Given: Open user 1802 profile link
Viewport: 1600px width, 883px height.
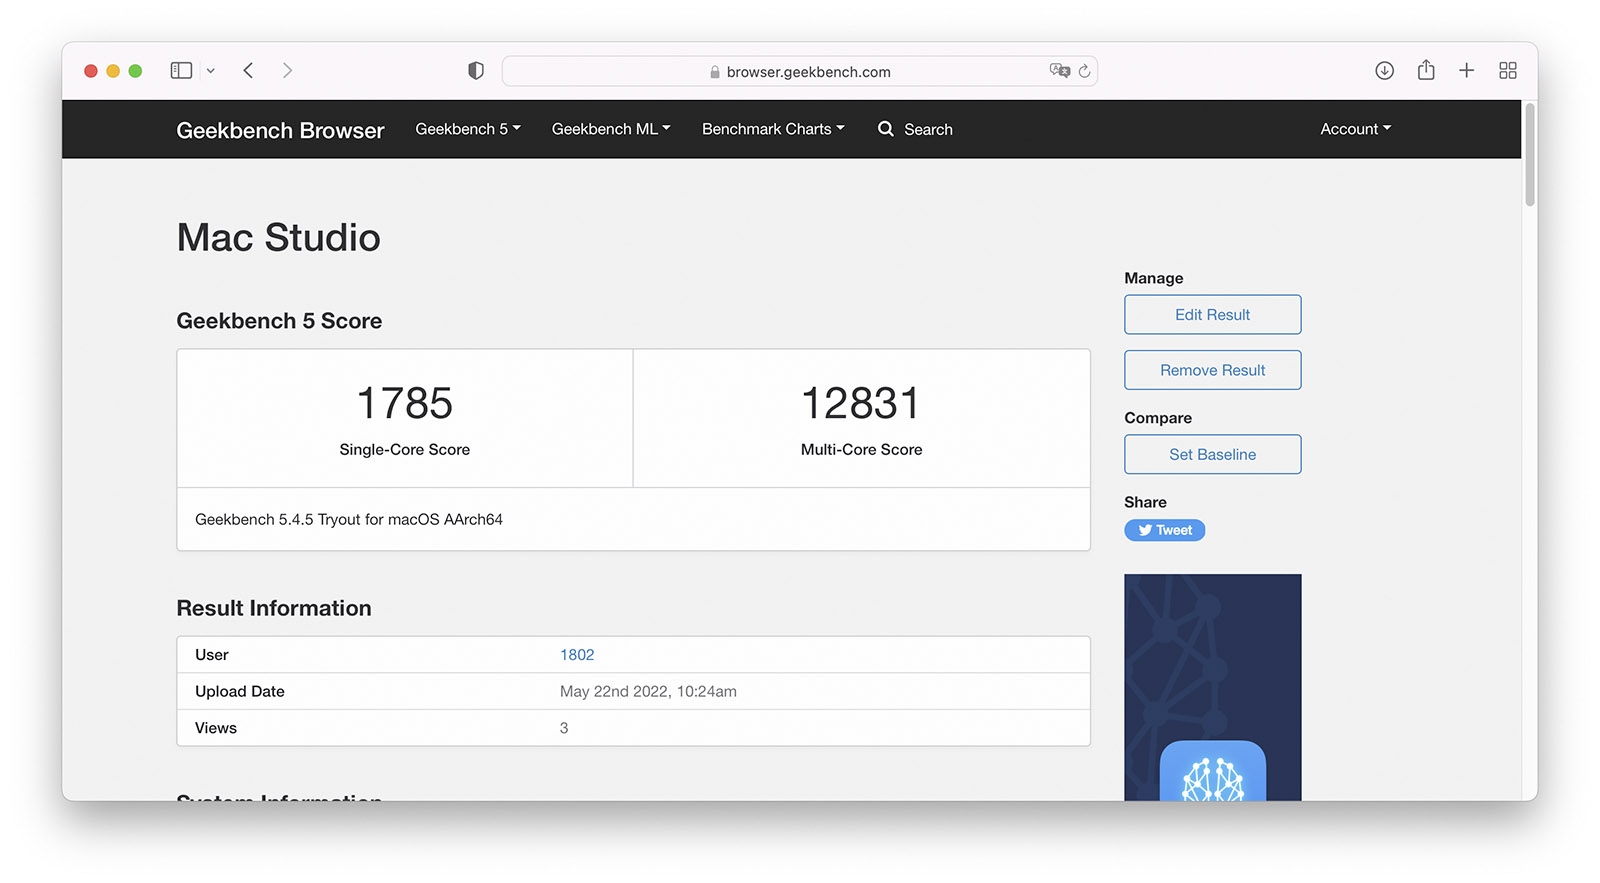Looking at the screenshot, I should (x=577, y=655).
